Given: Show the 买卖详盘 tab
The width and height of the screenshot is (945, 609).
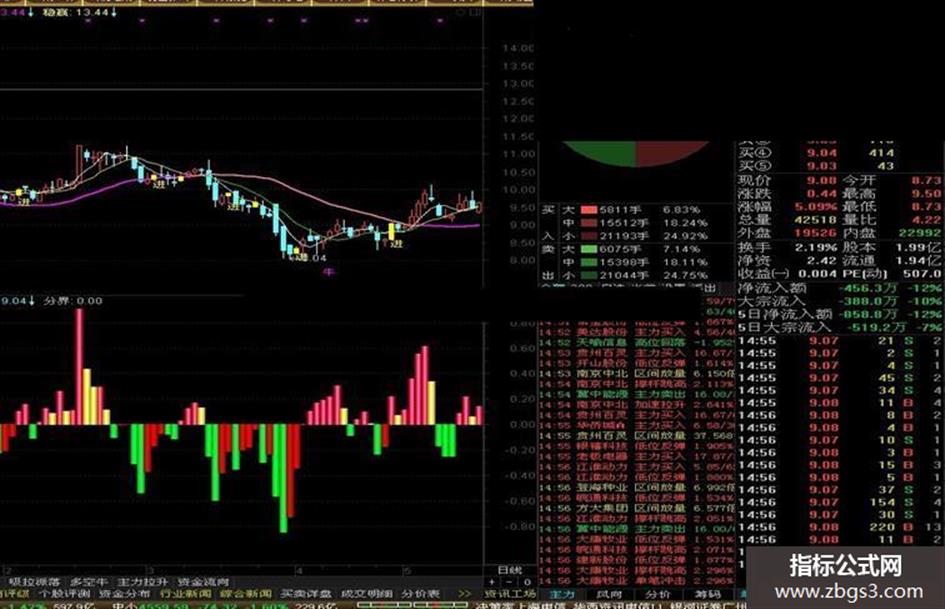Looking at the screenshot, I should click(x=306, y=594).
